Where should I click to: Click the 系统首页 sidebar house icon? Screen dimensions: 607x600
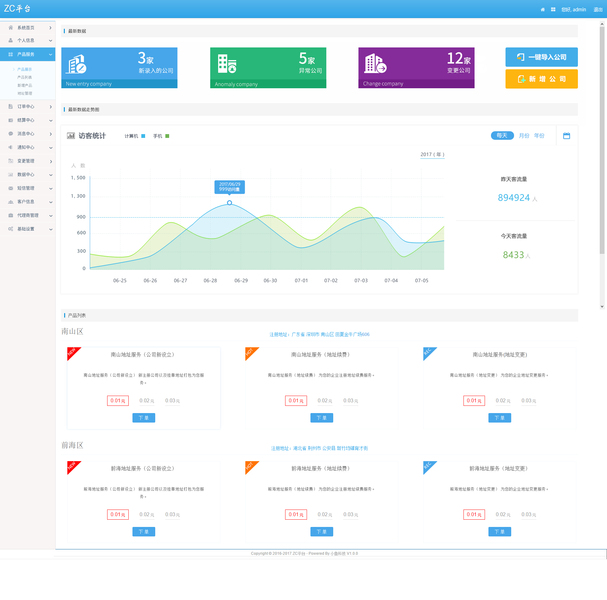10,27
